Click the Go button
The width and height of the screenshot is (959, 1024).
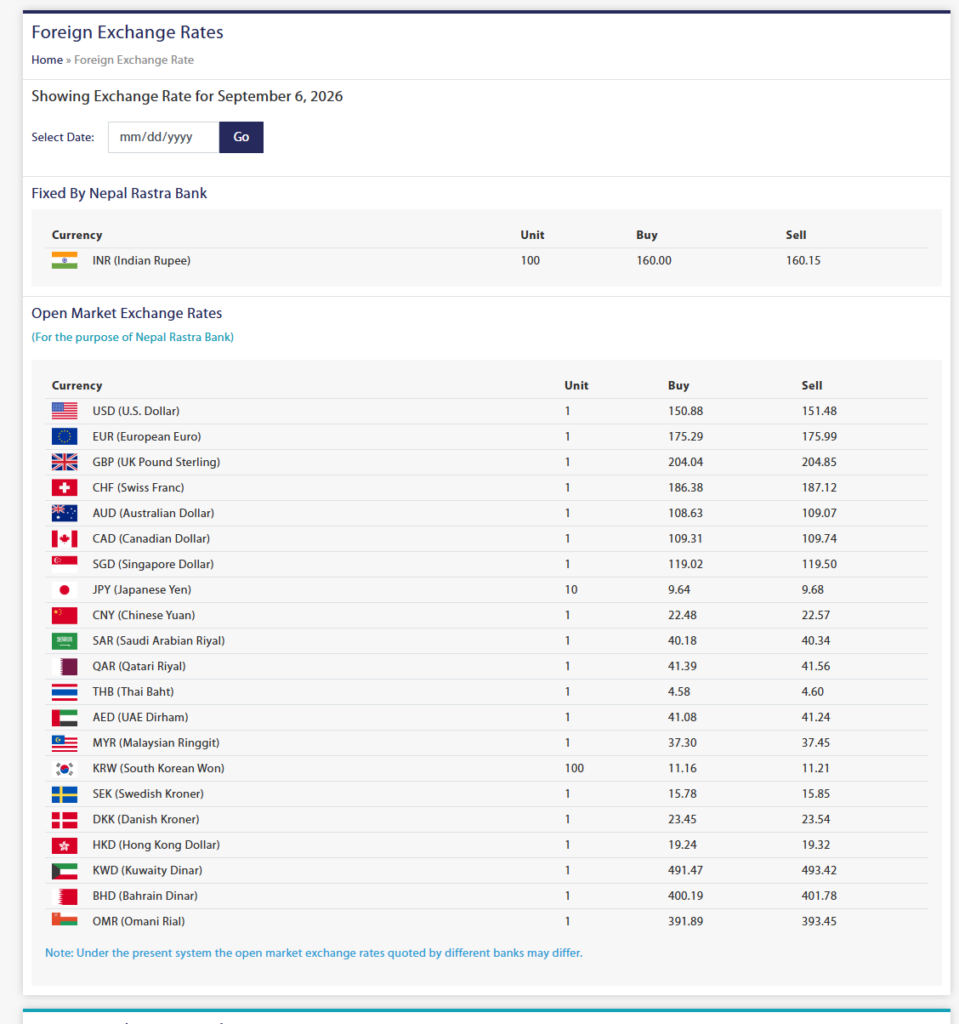click(x=241, y=137)
